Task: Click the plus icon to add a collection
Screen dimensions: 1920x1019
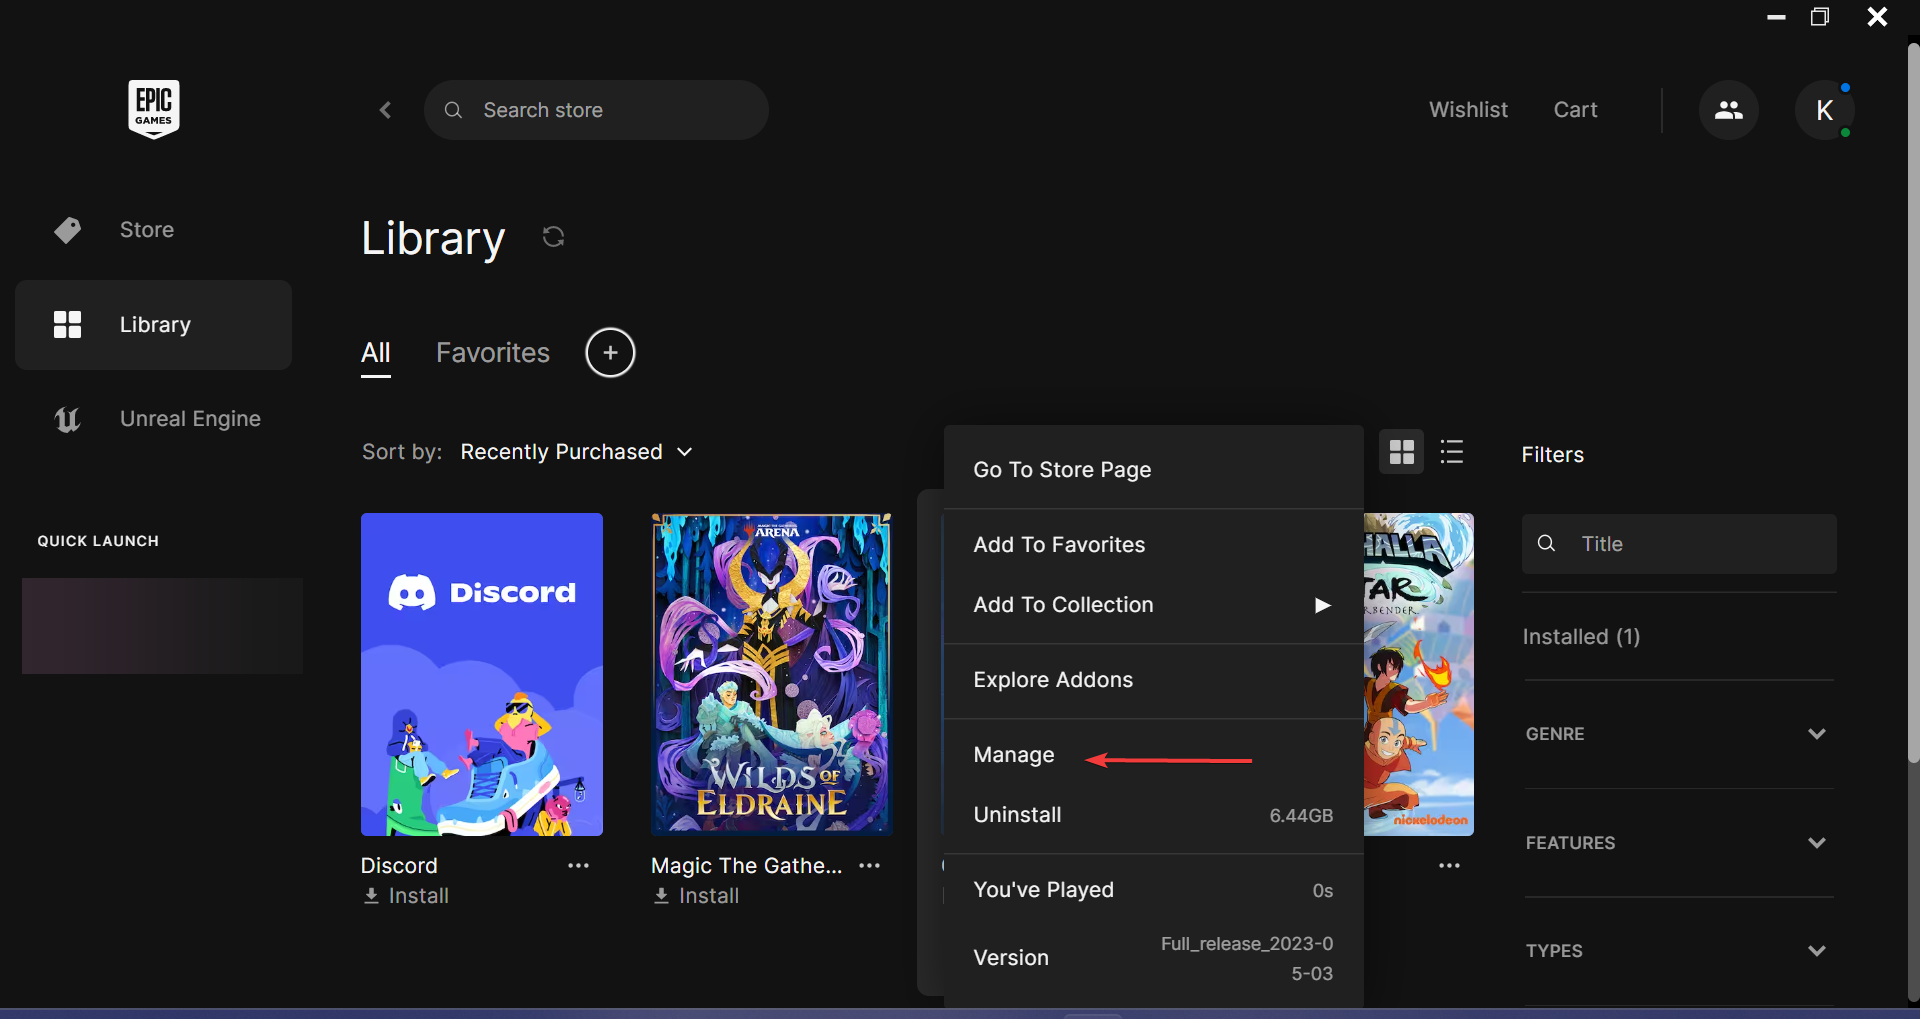Action: [x=611, y=352]
